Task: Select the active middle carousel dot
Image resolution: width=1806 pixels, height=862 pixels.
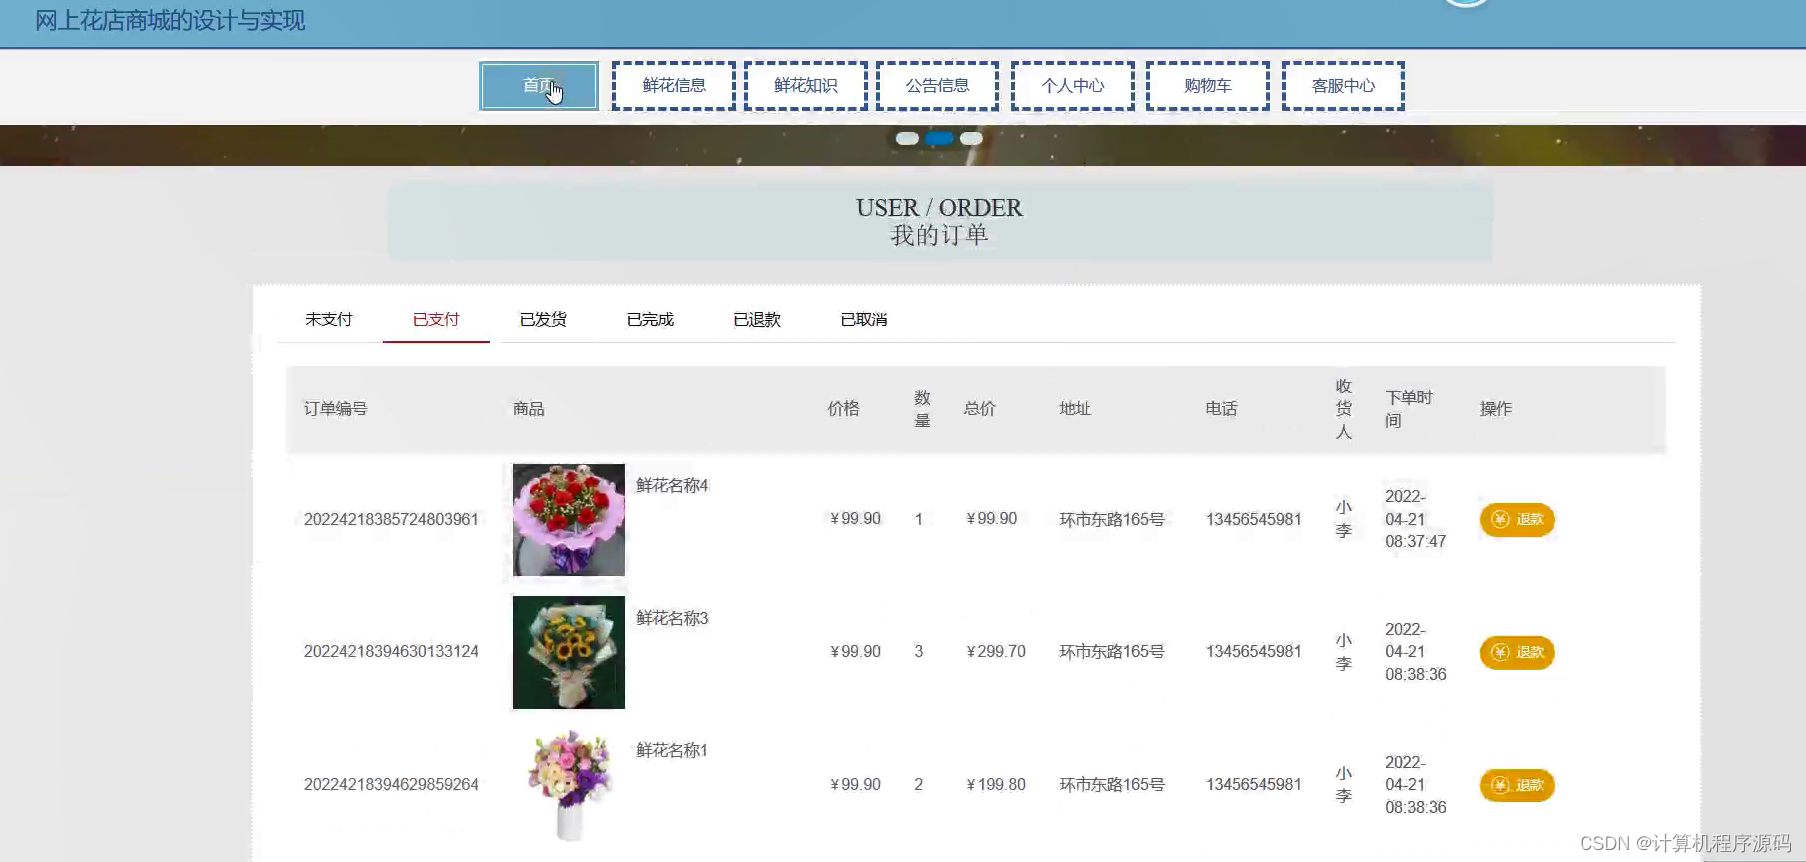Action: point(939,139)
